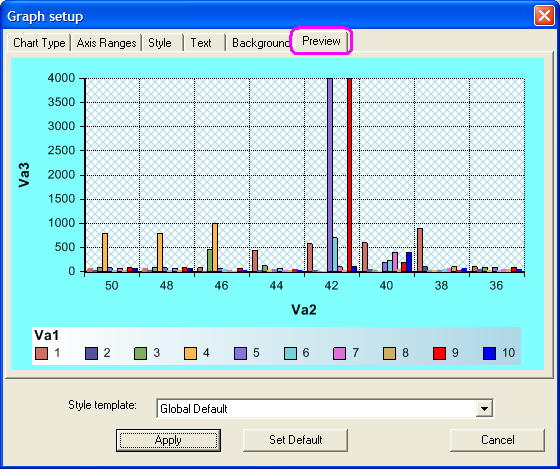Viewport: 560px width, 469px height.
Task: Open the Chart Type tab
Action: (x=39, y=43)
